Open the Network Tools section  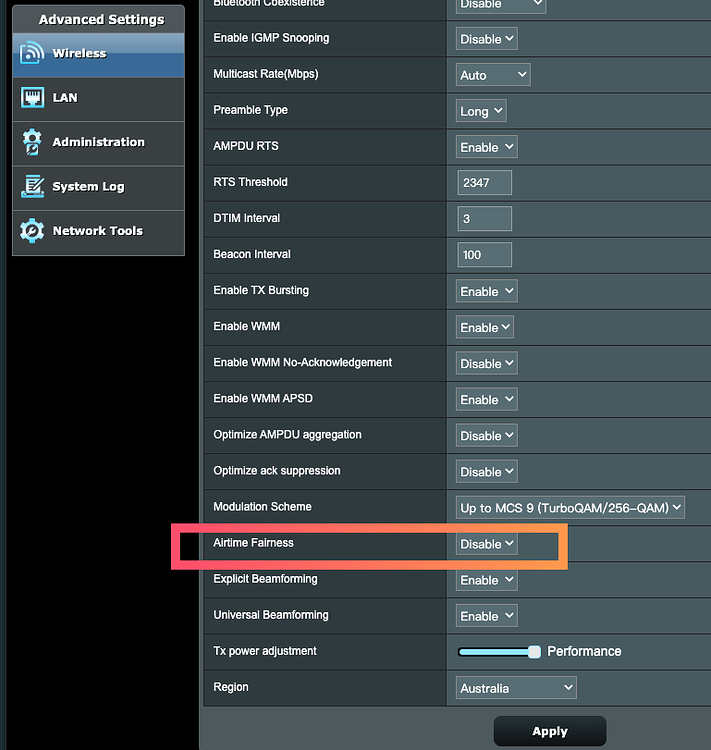pos(99,232)
